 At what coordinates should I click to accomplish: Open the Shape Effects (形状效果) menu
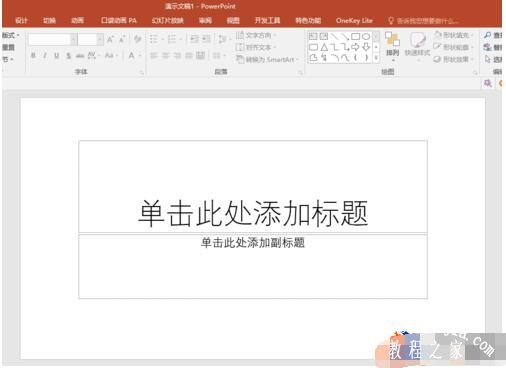454,60
